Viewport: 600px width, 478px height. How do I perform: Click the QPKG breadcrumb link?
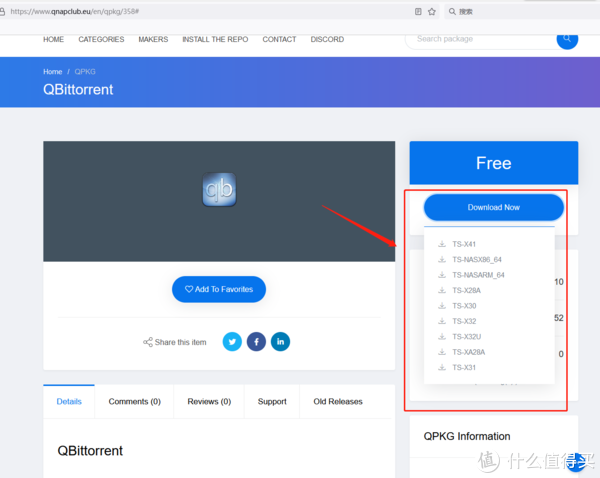(x=85, y=72)
